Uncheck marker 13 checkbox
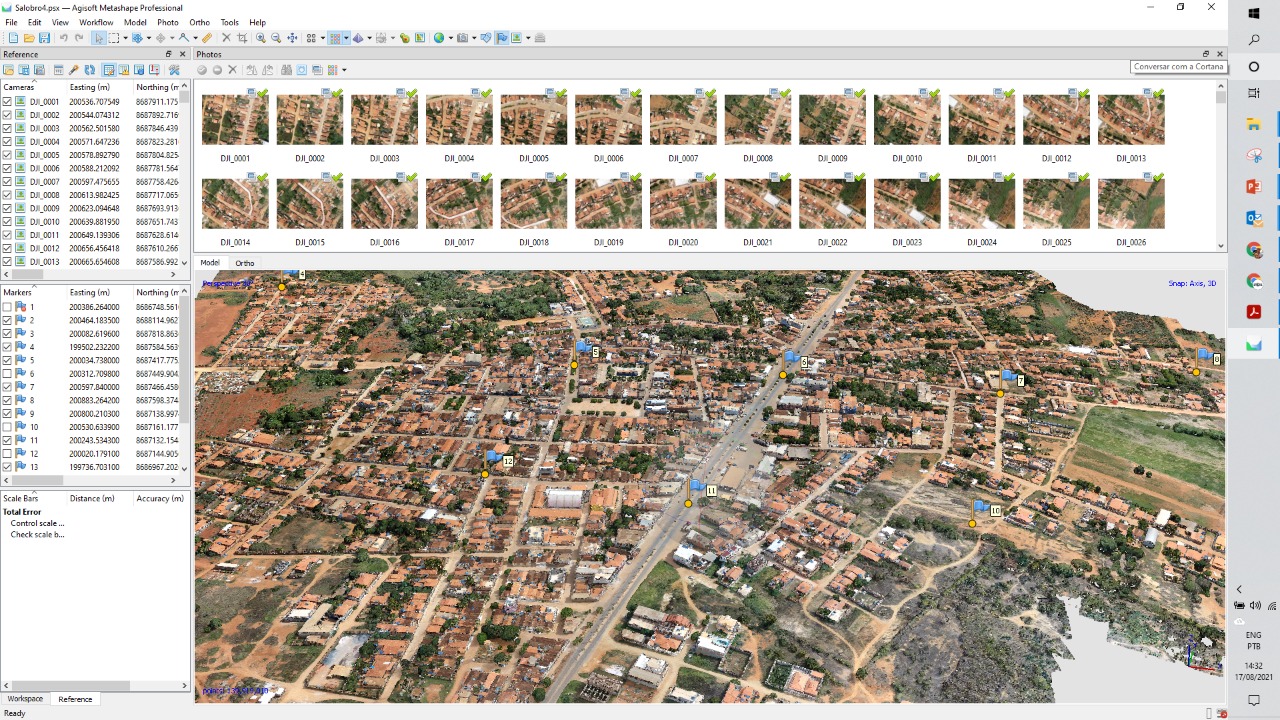 click(7, 467)
